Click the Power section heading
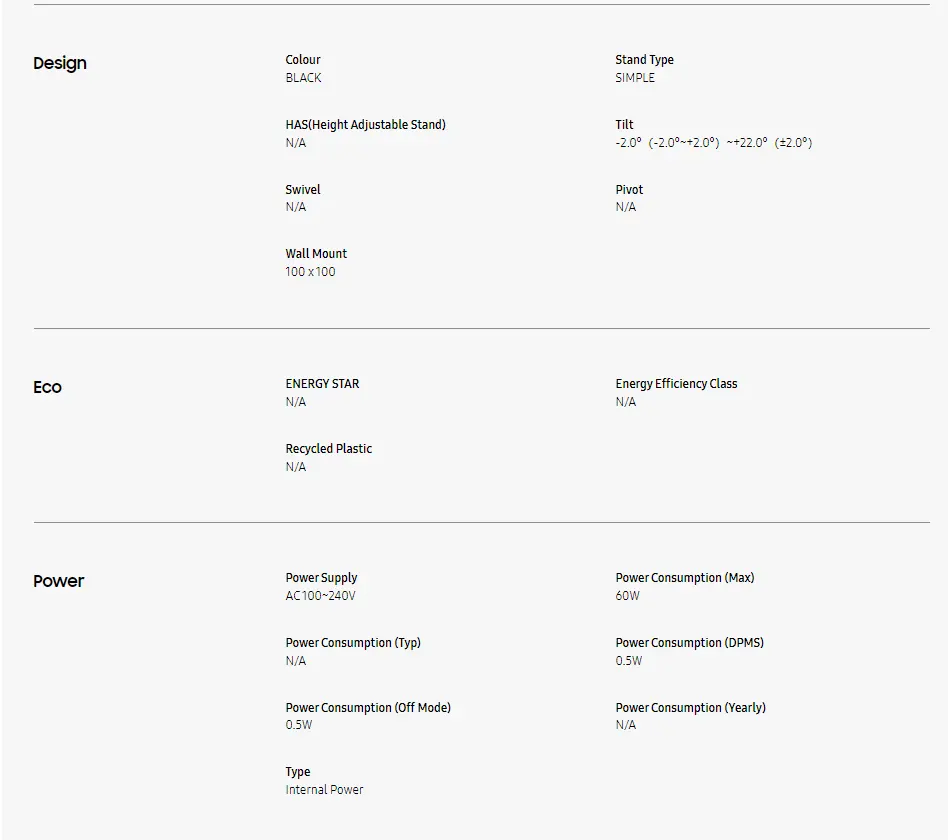Viewport: 948px width, 840px height. click(x=58, y=581)
